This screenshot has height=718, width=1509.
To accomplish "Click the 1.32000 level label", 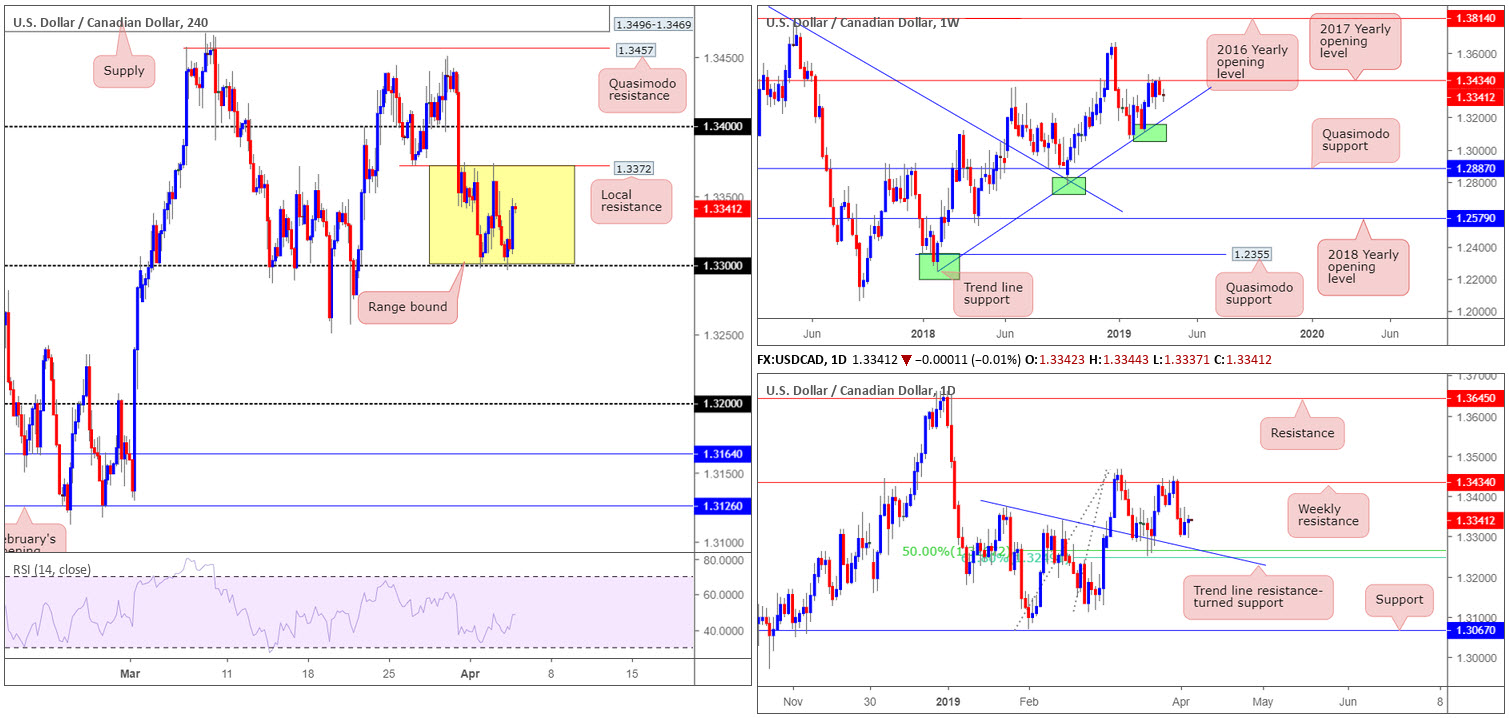I will coord(720,404).
